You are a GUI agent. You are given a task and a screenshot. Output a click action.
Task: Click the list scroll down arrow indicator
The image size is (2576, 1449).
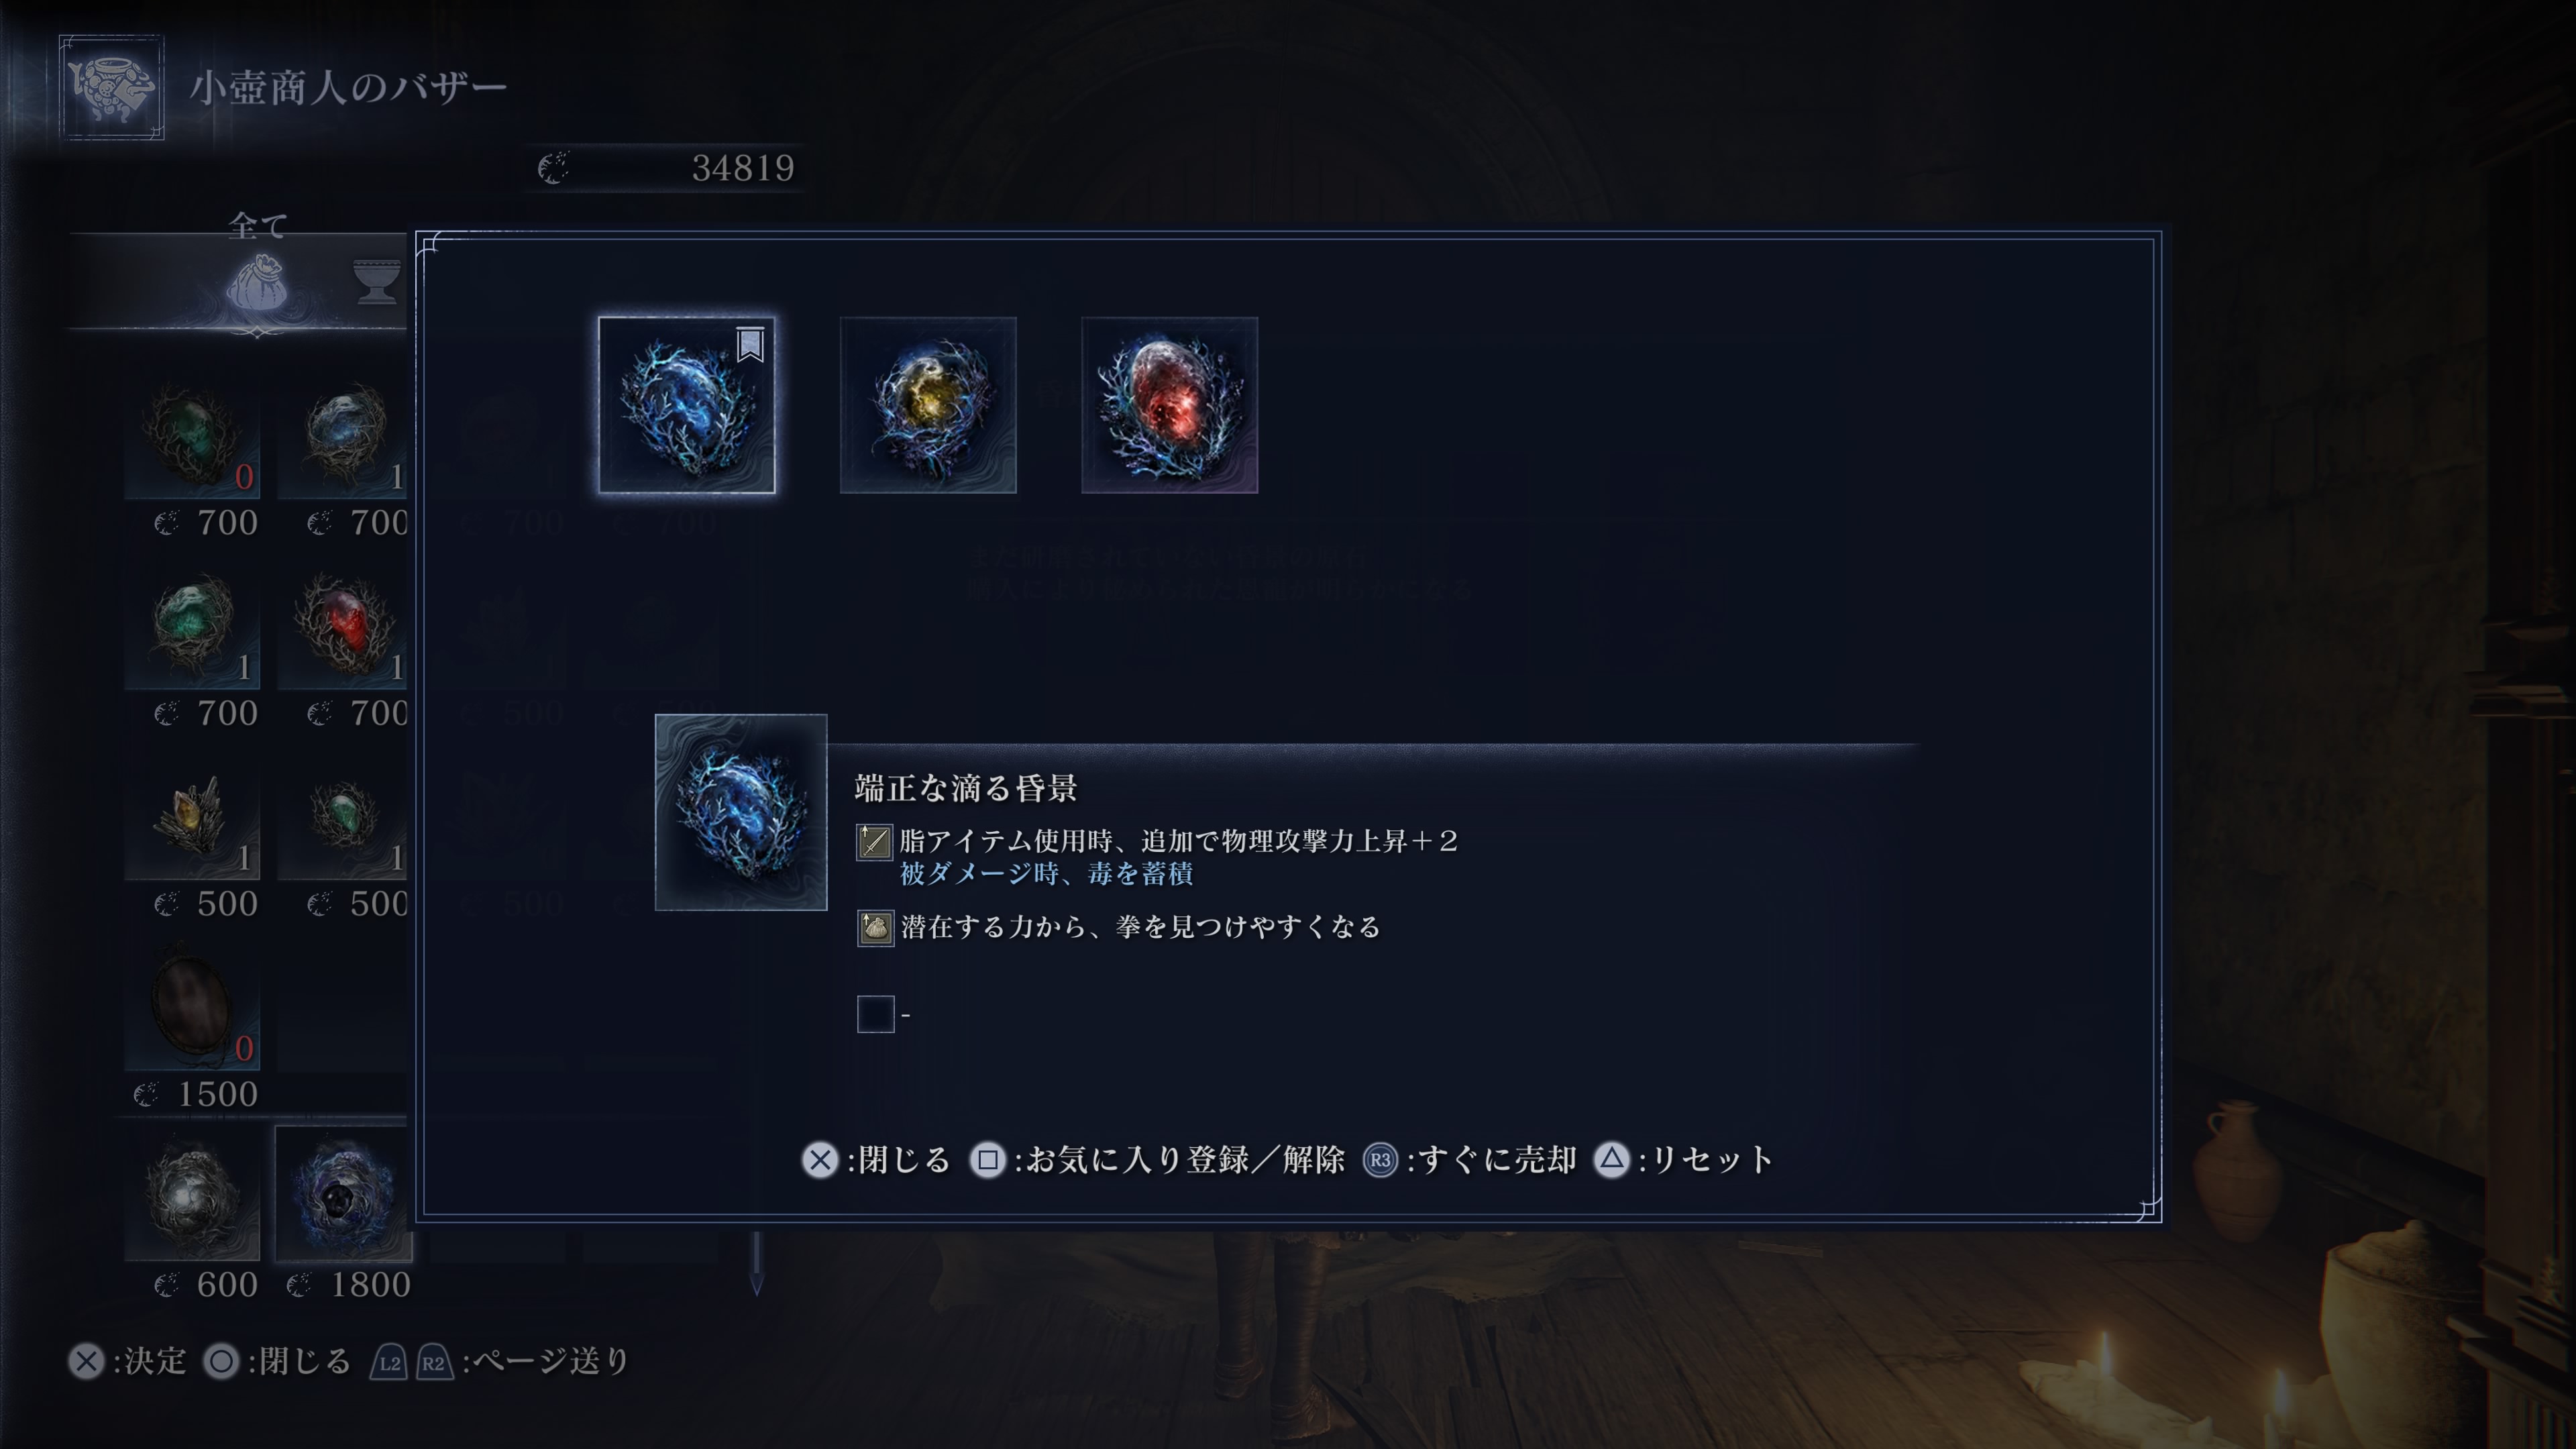756,1265
